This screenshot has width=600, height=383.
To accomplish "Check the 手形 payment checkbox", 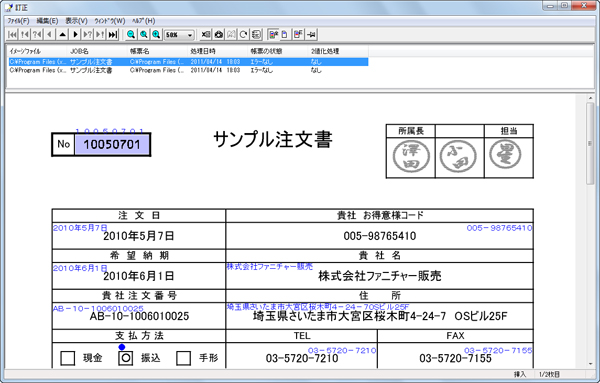I will coord(183,358).
